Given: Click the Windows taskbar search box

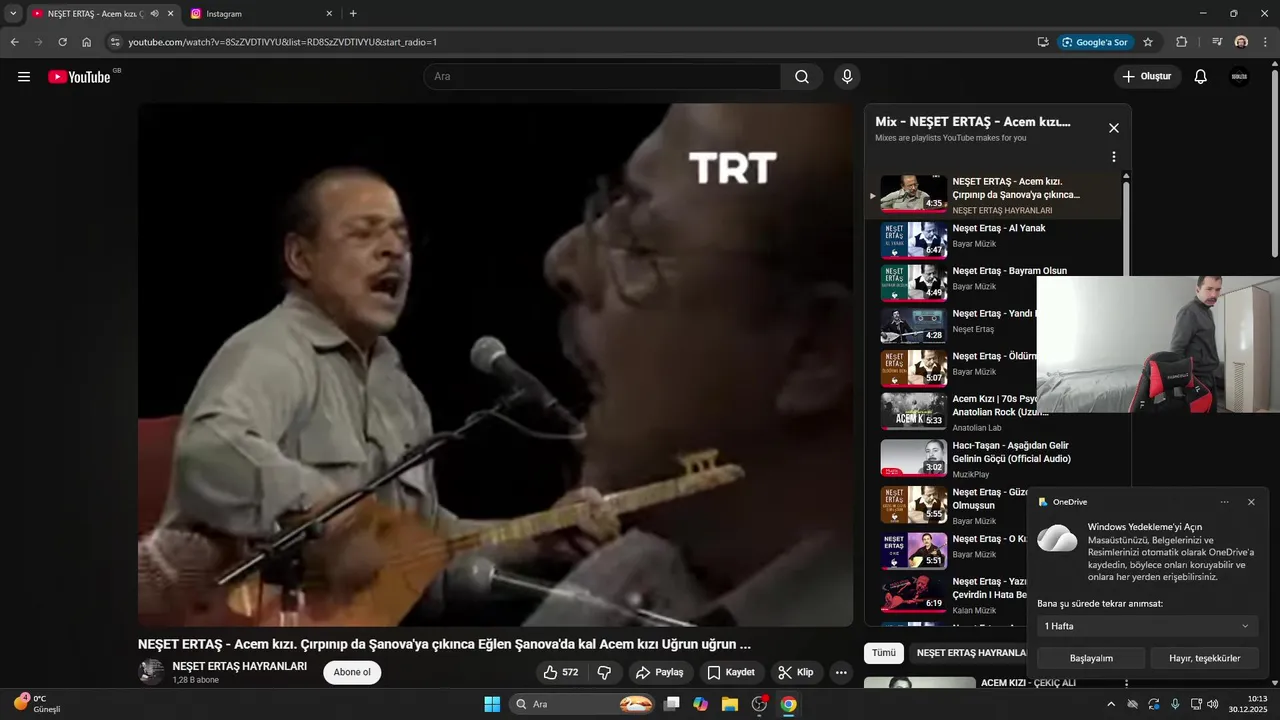Looking at the screenshot, I should [583, 704].
